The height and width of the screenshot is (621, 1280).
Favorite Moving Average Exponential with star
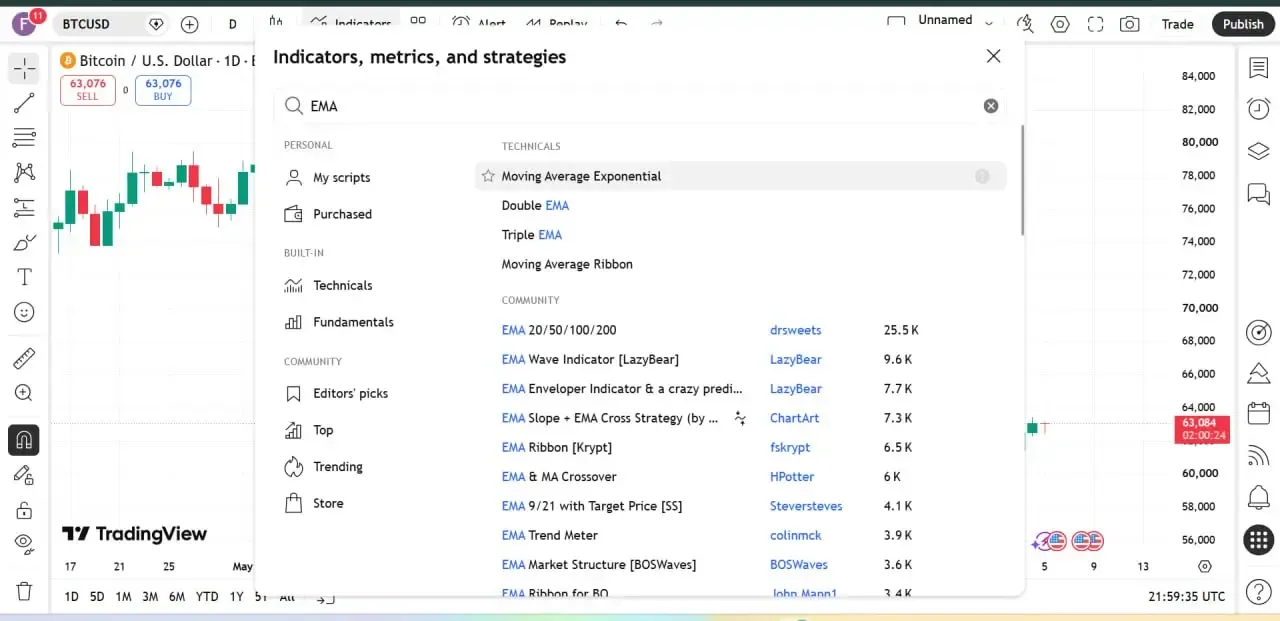(488, 176)
